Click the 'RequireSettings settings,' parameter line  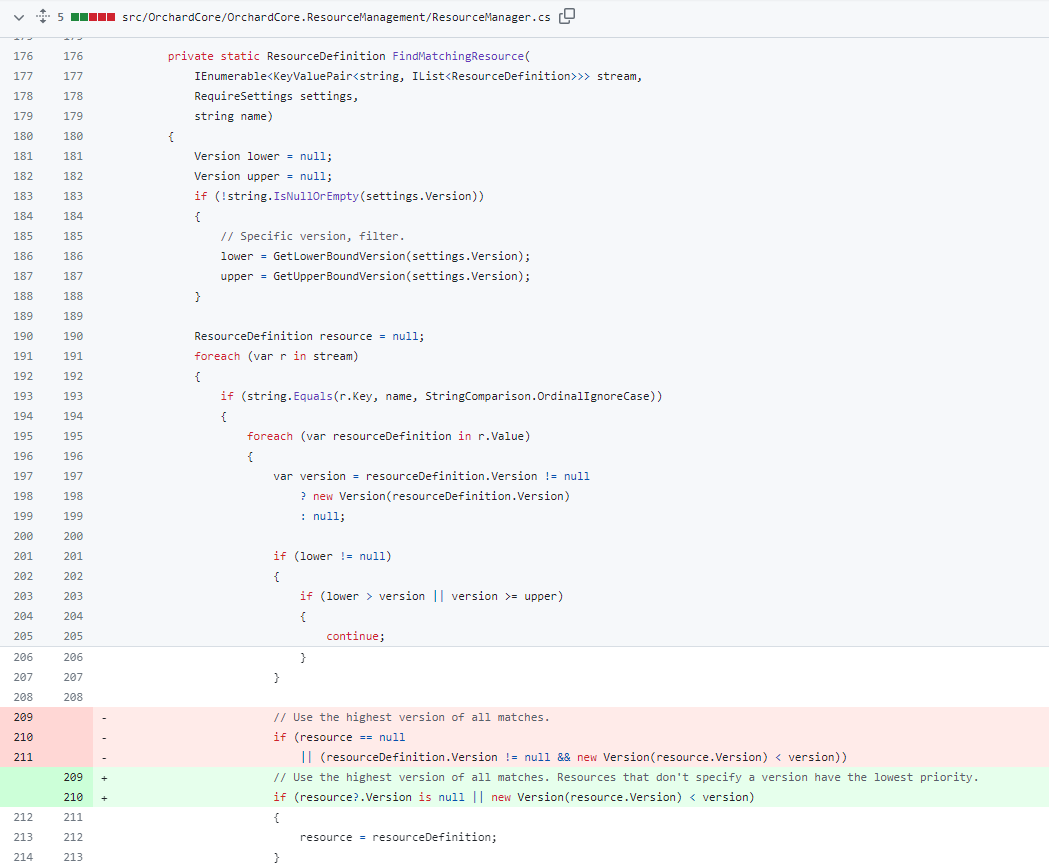coord(276,96)
